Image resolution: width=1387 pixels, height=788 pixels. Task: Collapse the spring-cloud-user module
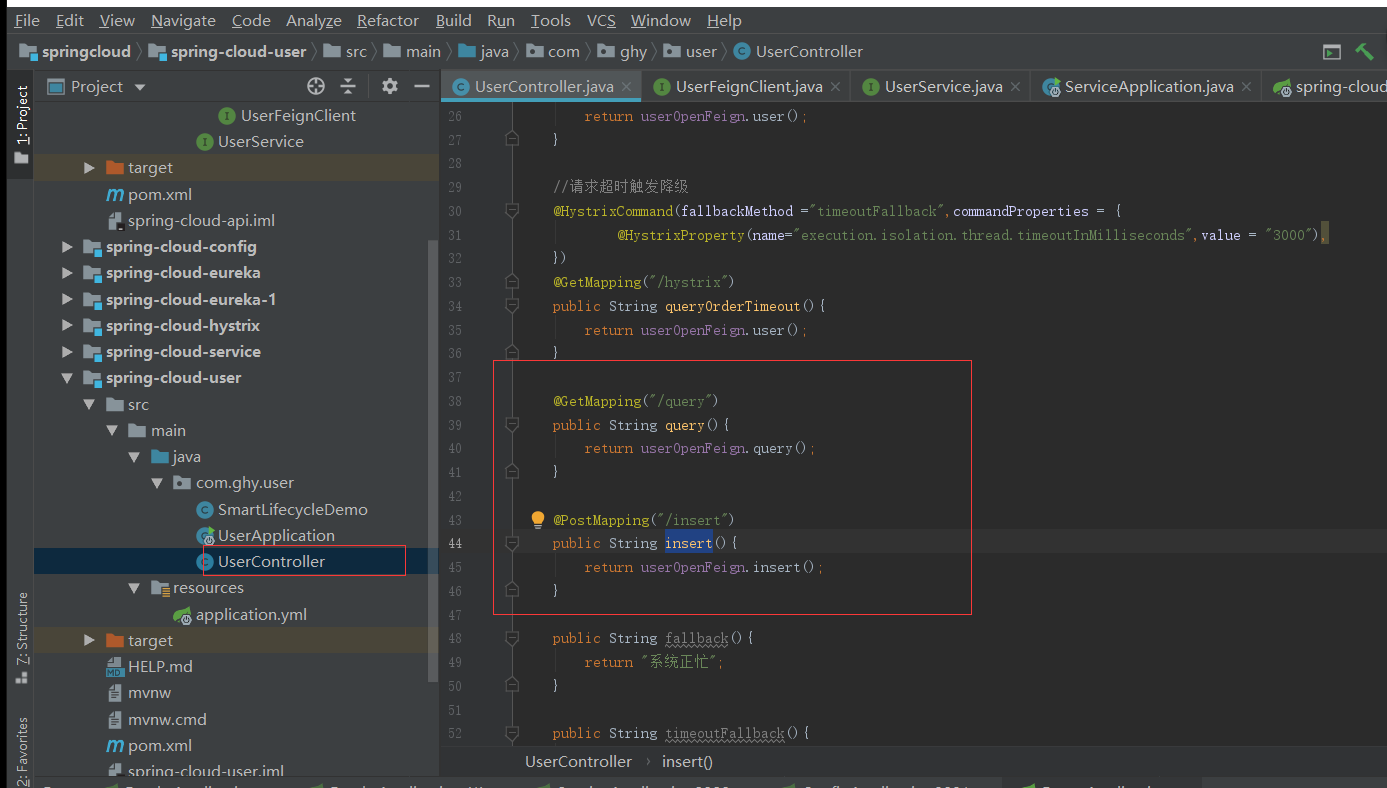(x=67, y=378)
